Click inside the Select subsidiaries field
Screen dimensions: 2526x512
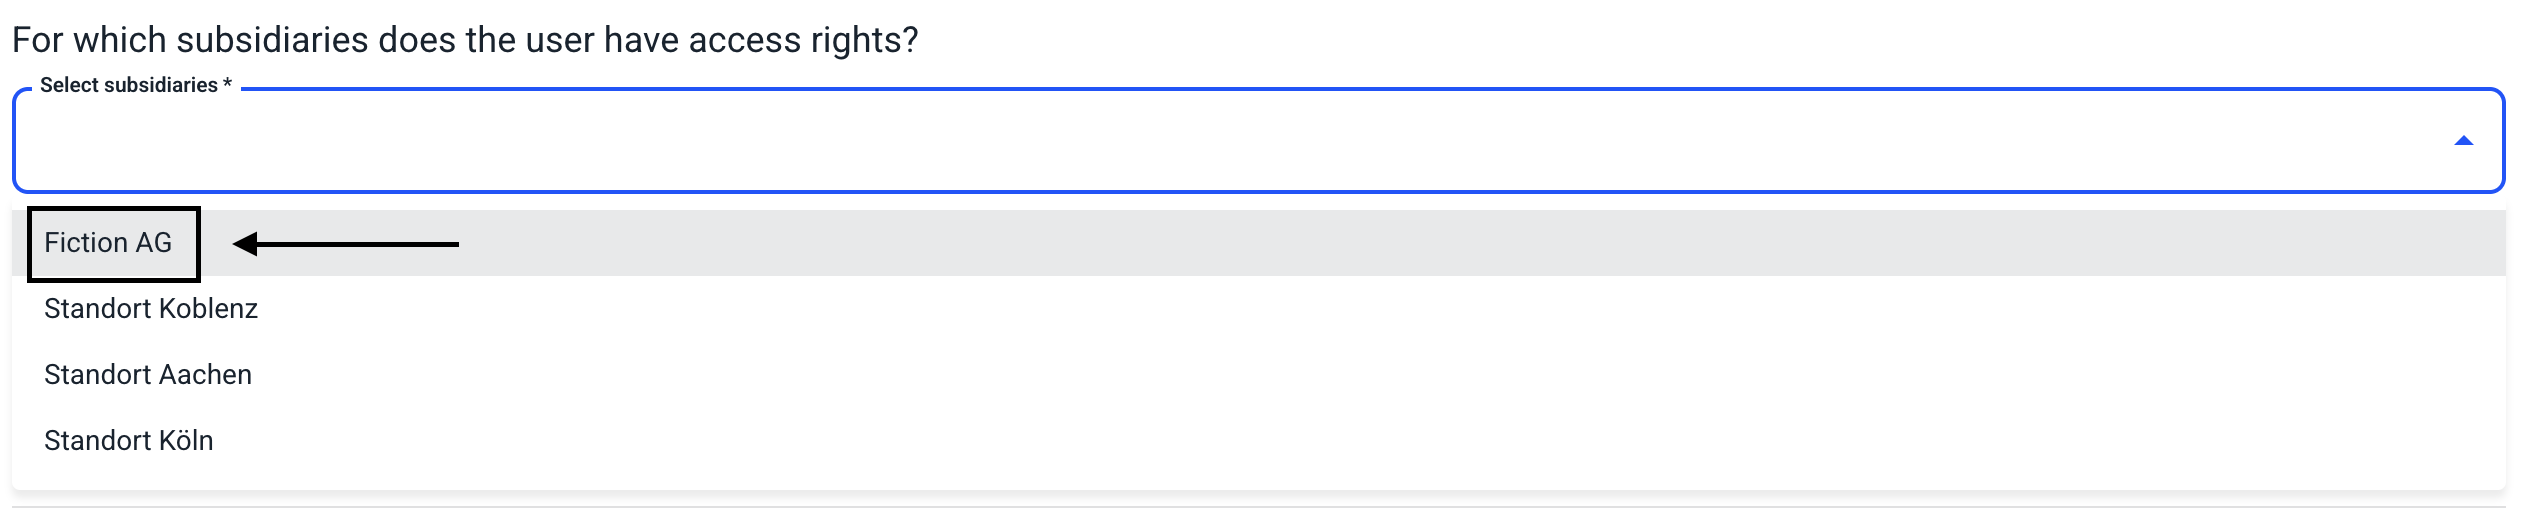[1200, 141]
